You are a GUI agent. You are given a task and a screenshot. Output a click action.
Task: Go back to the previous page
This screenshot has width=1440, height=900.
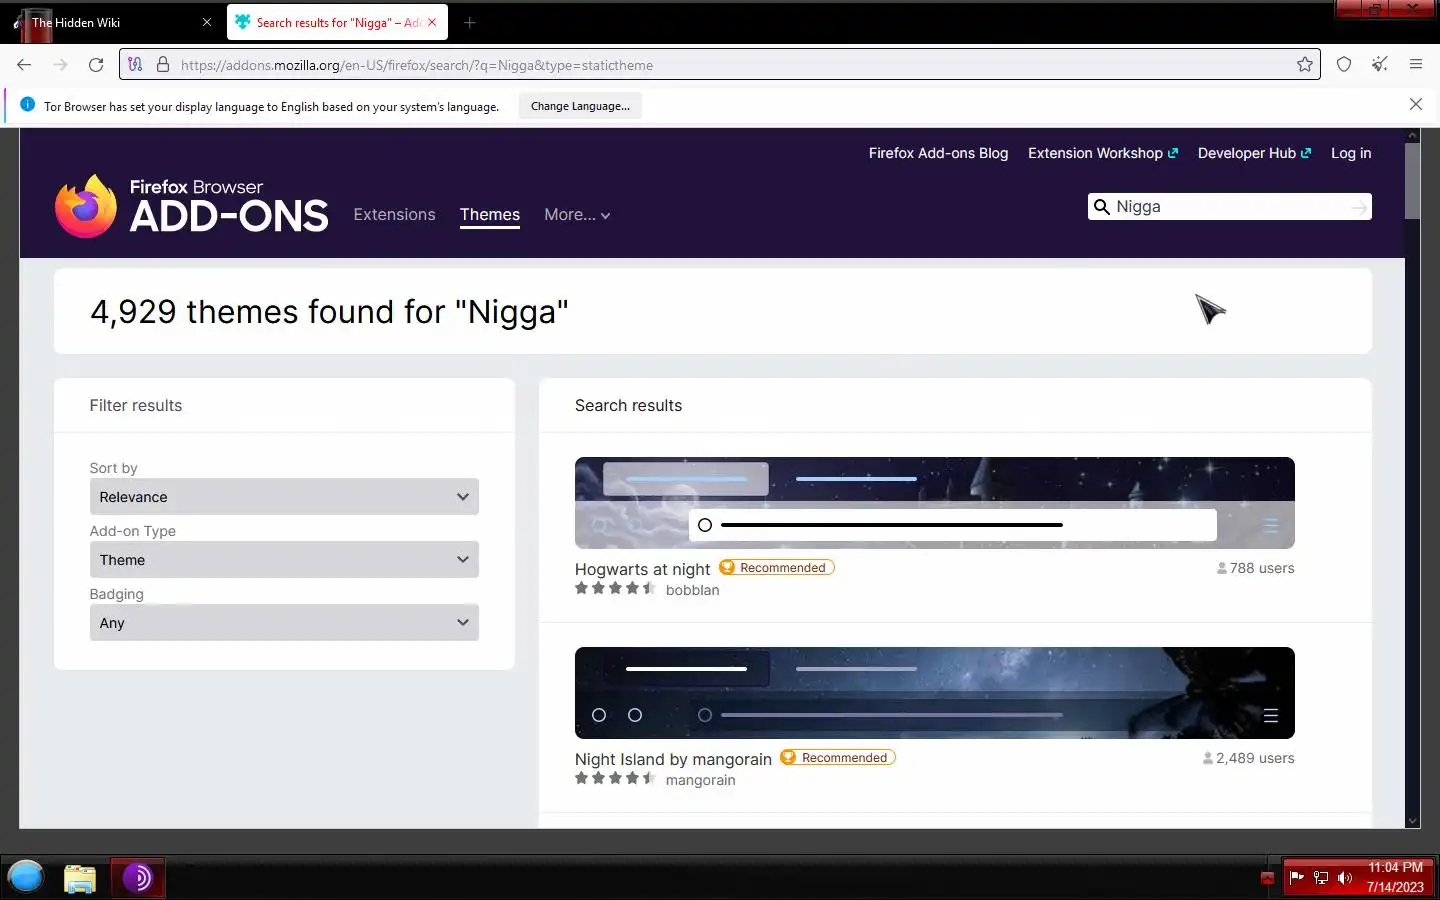[x=24, y=65]
